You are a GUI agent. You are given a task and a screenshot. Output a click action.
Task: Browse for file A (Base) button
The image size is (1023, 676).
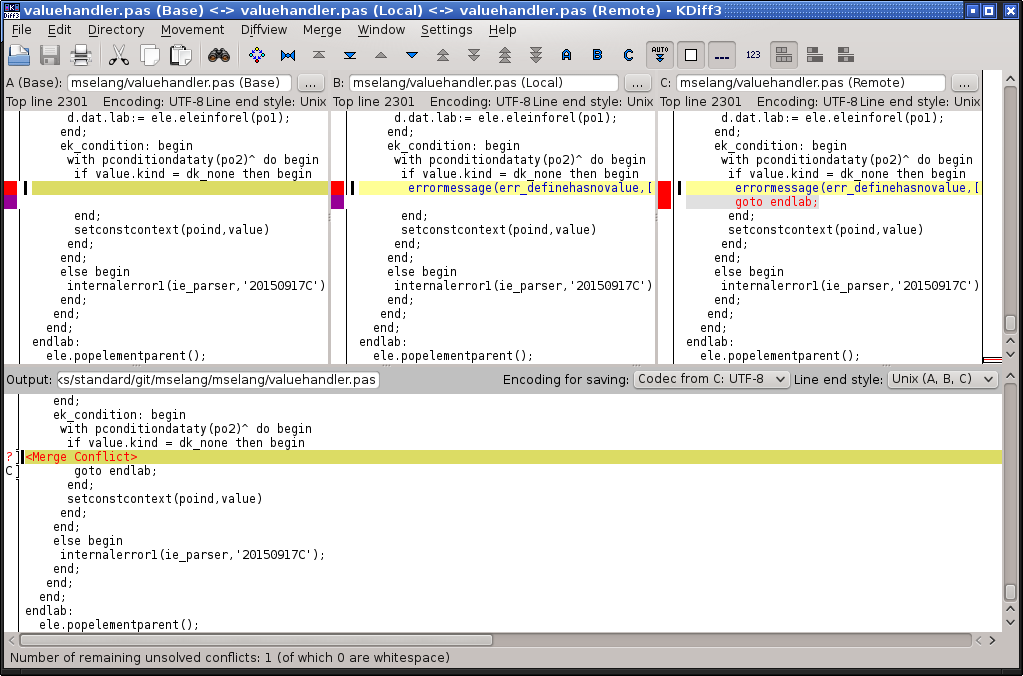click(x=311, y=83)
